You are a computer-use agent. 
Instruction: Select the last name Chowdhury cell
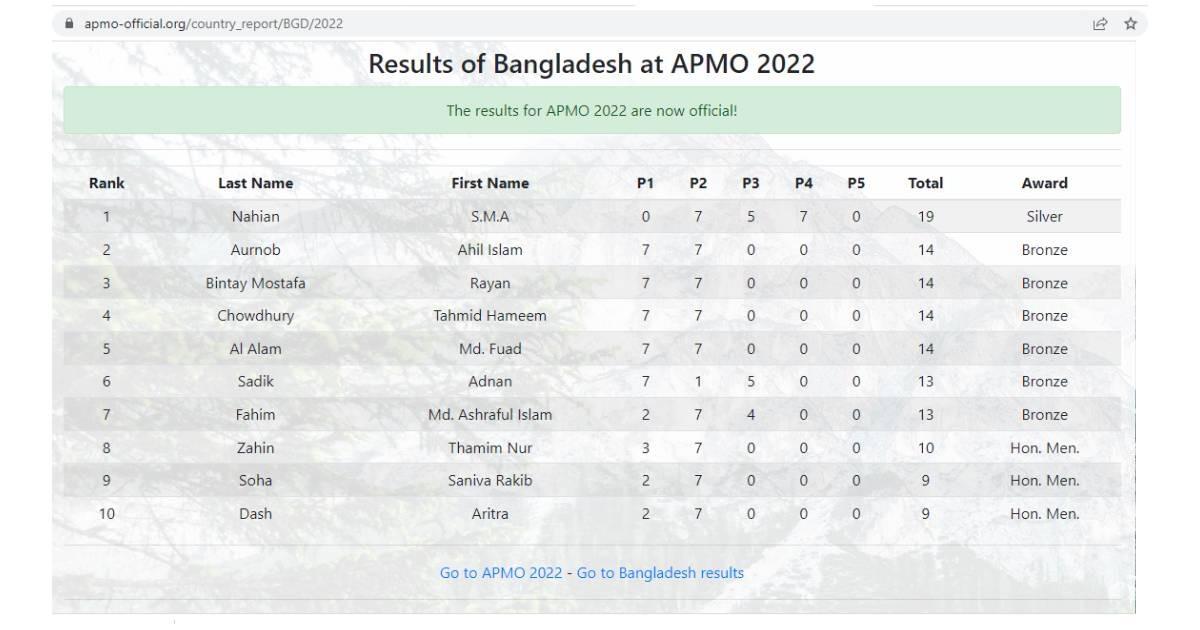[256, 316]
